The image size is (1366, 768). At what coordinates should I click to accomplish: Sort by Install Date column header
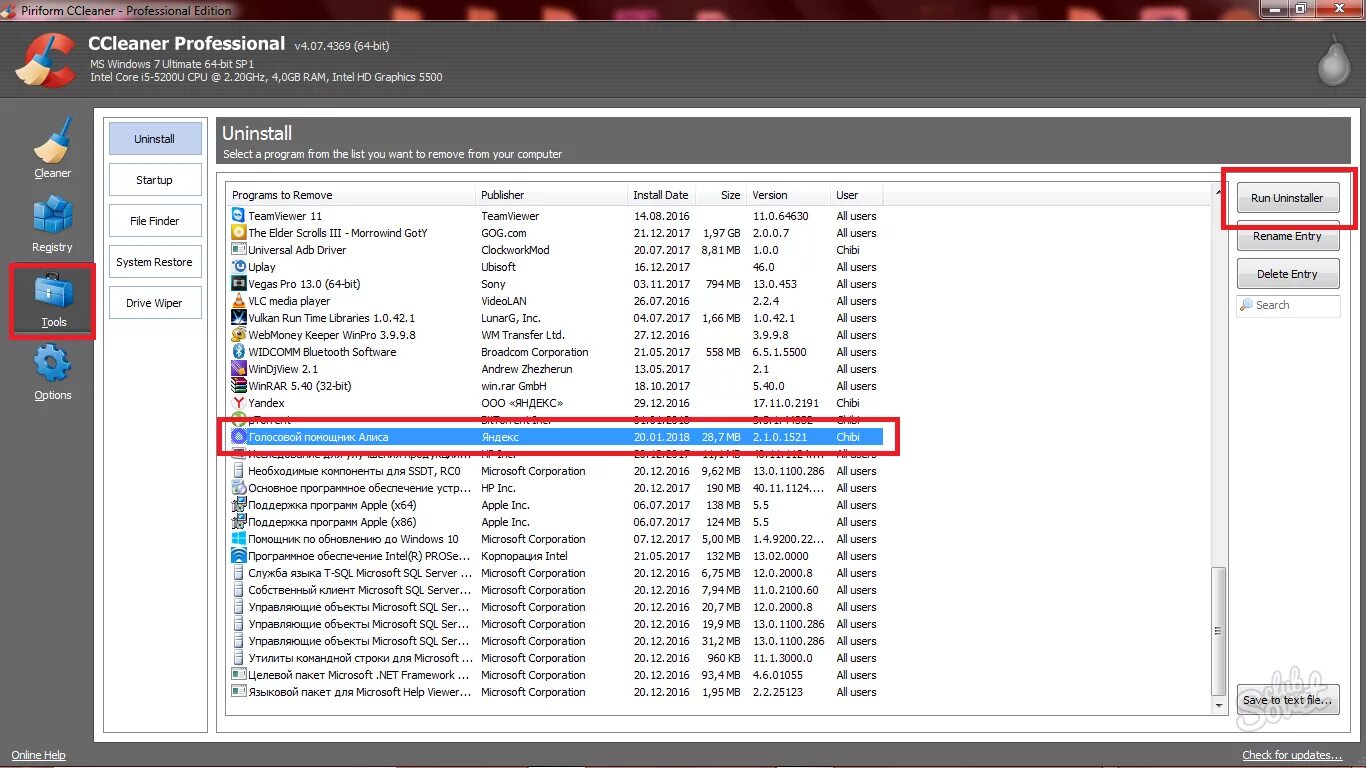661,195
